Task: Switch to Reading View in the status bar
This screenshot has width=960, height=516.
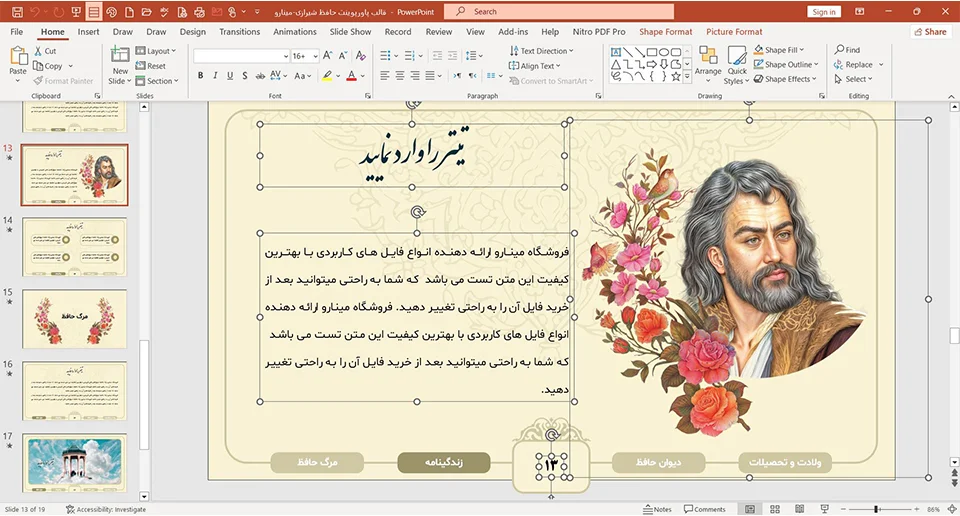Action: click(800, 509)
